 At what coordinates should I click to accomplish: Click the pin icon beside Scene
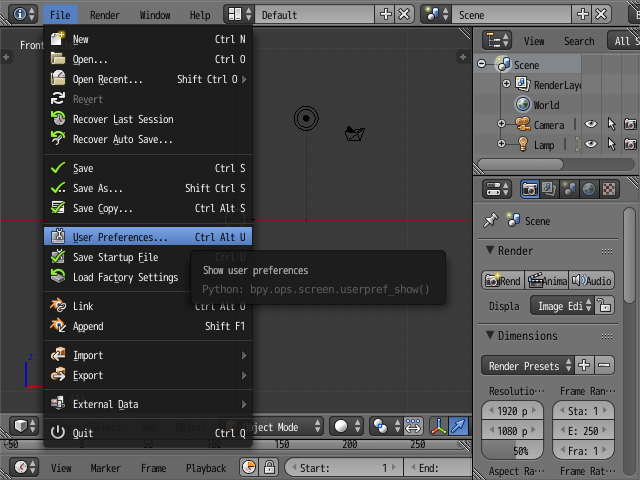[x=491, y=220]
